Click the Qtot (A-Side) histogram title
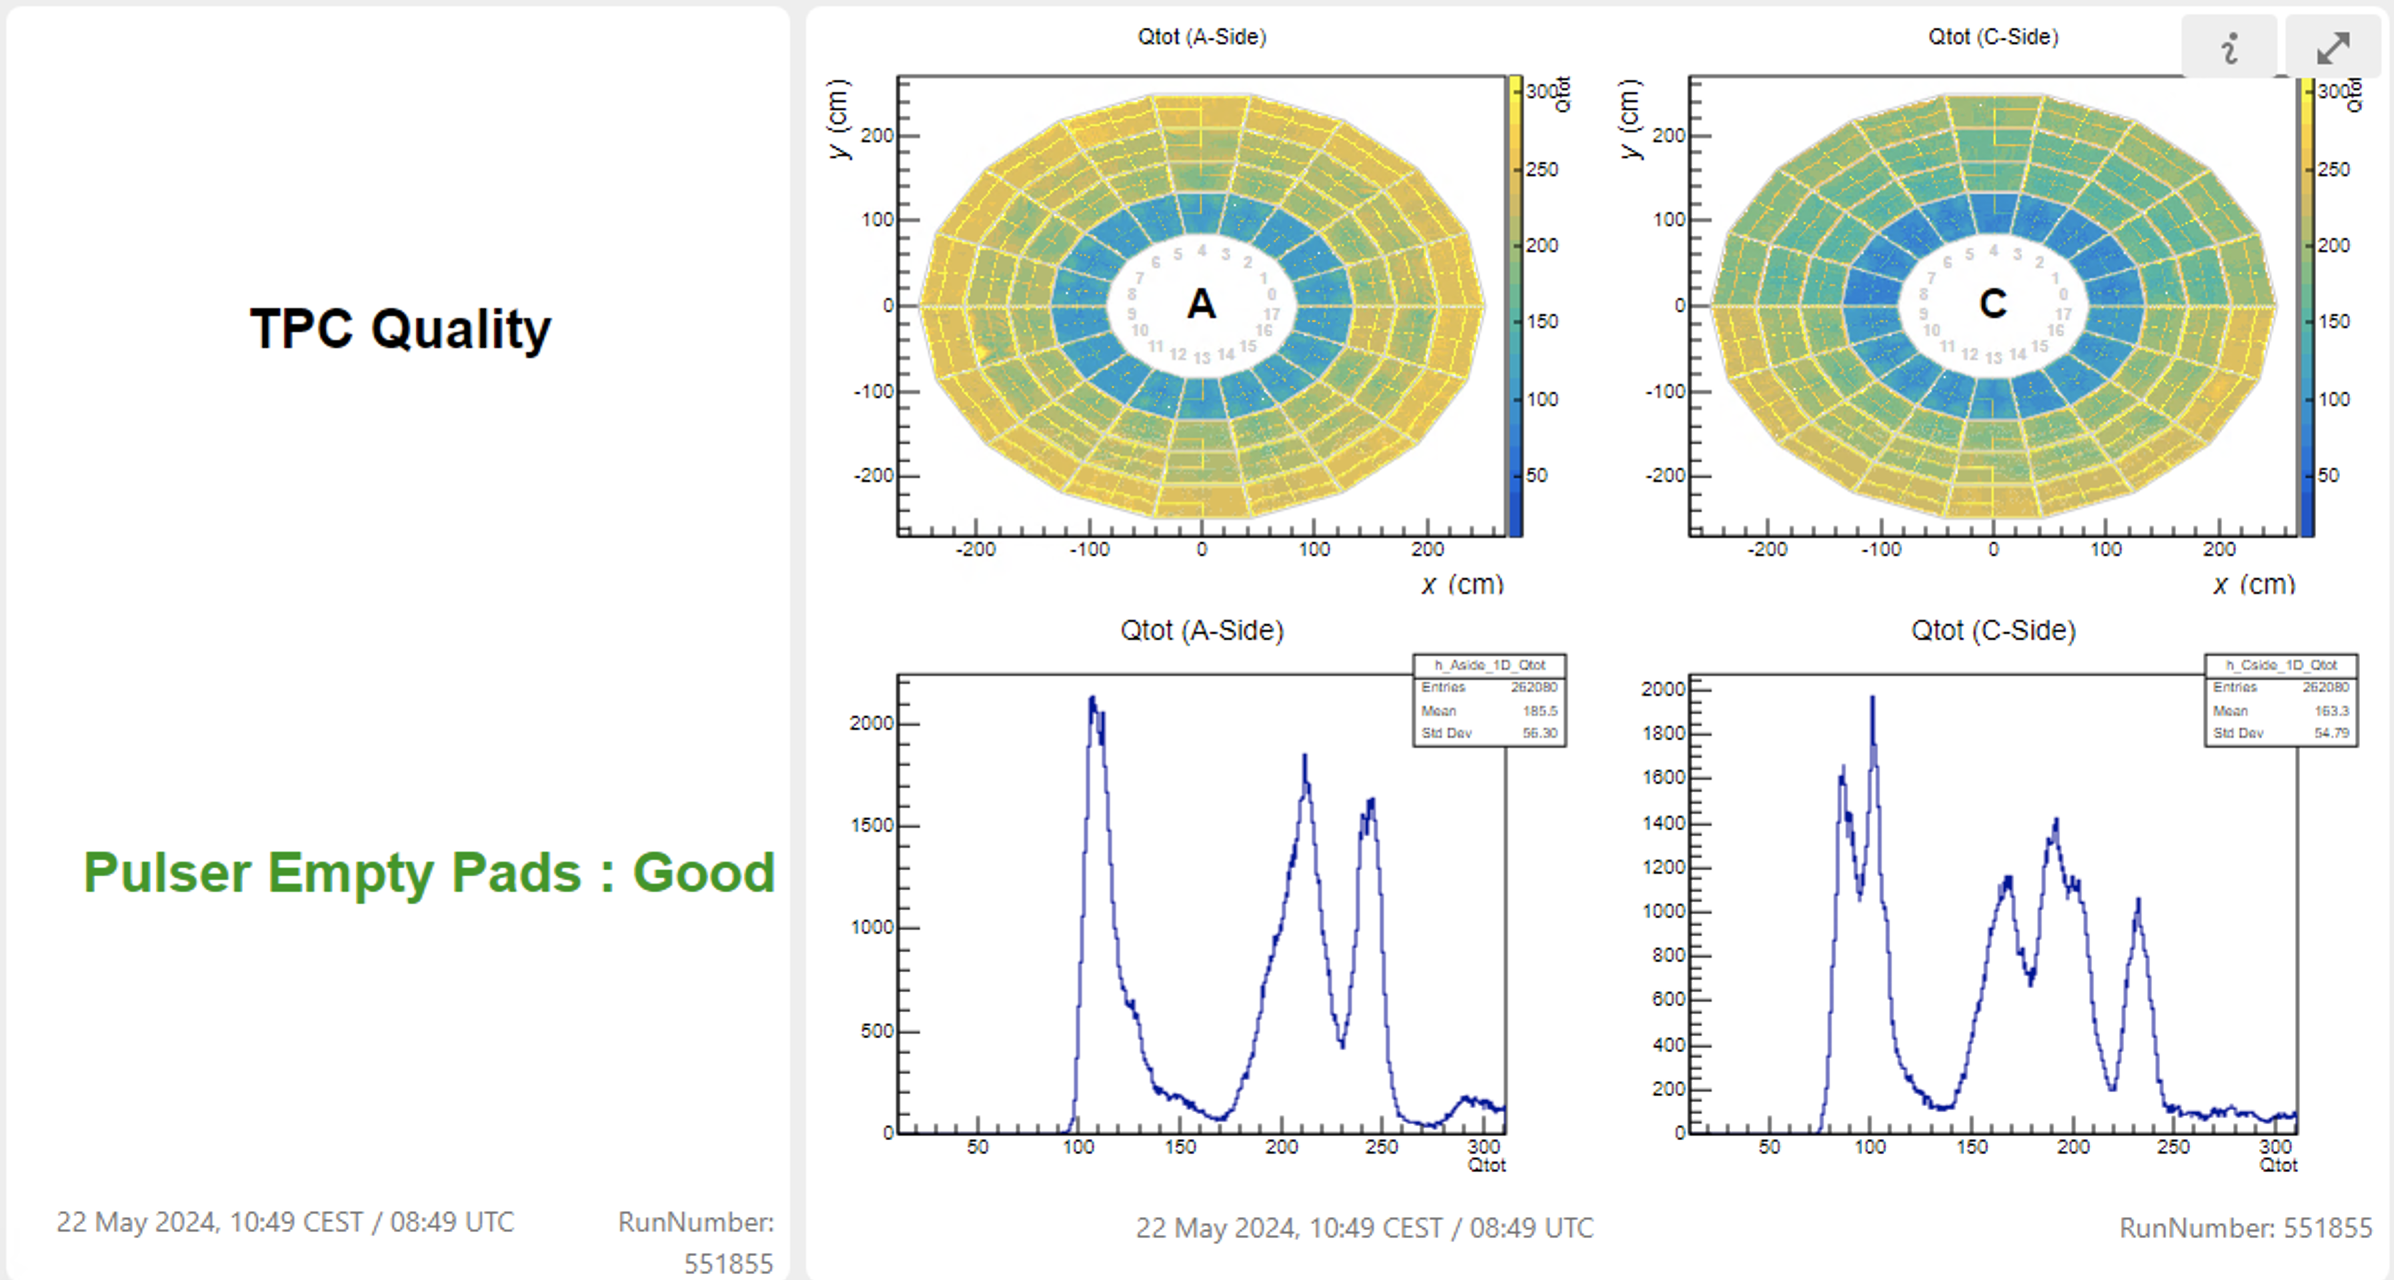Image resolution: width=2394 pixels, height=1280 pixels. 1201,631
